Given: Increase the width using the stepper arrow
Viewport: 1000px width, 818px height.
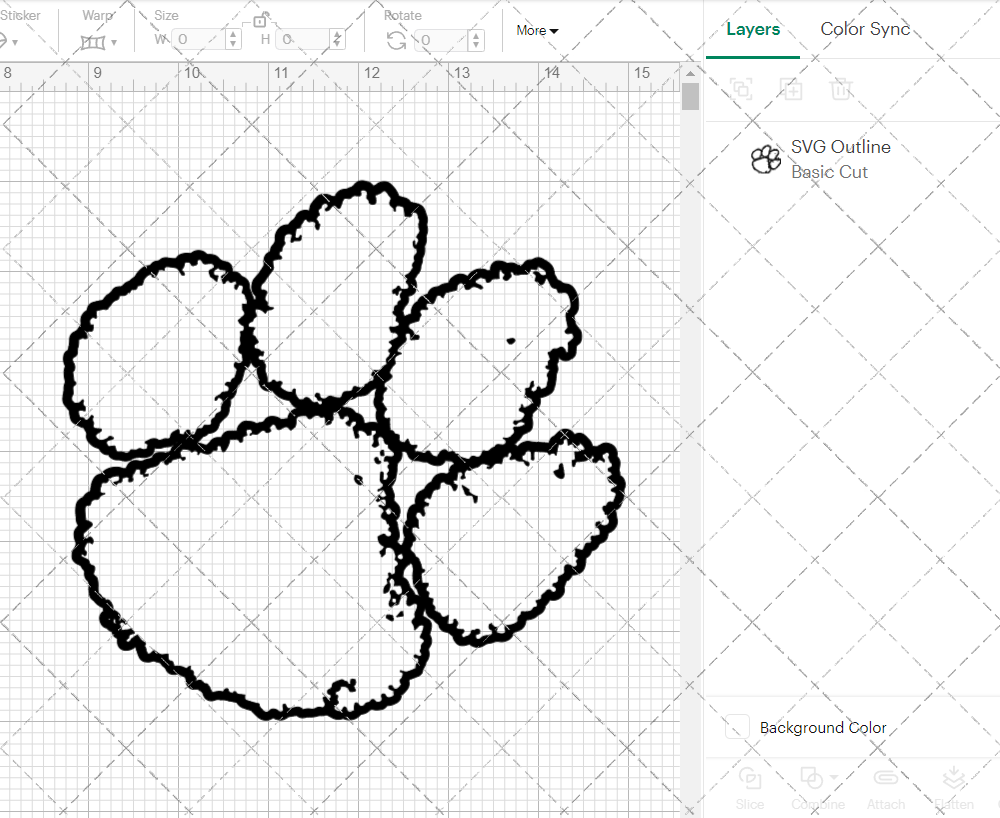Looking at the screenshot, I should click(x=232, y=34).
